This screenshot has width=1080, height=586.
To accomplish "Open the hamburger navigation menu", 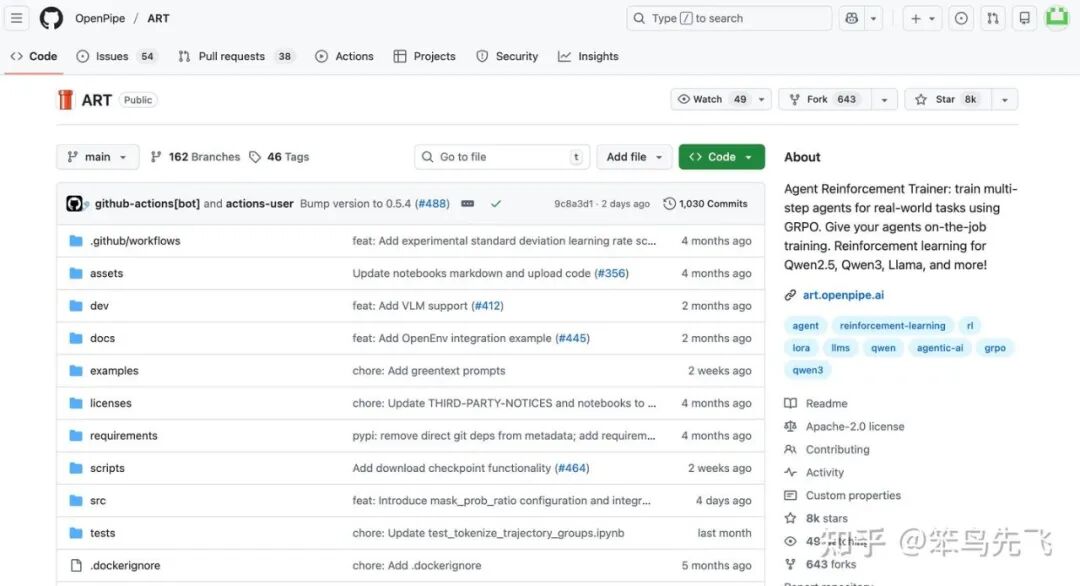I will click(x=17, y=18).
